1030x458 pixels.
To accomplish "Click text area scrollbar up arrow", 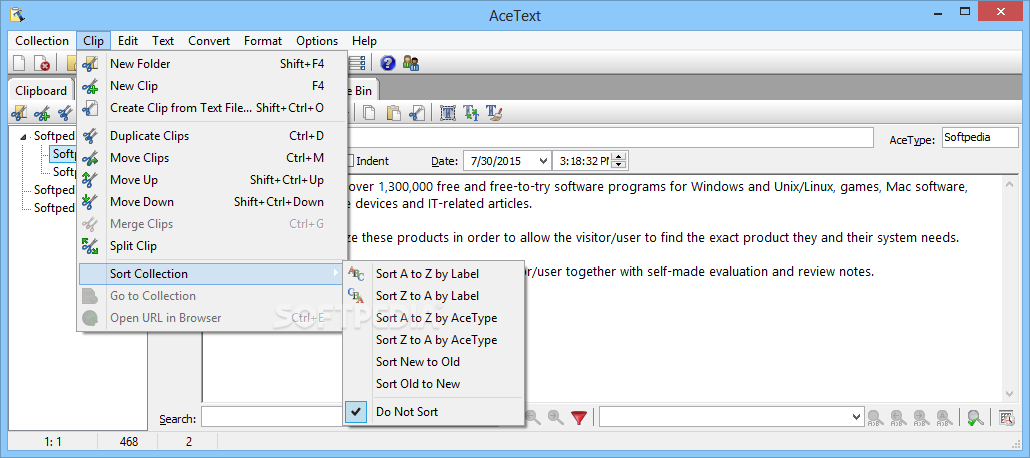I will click(1010, 185).
